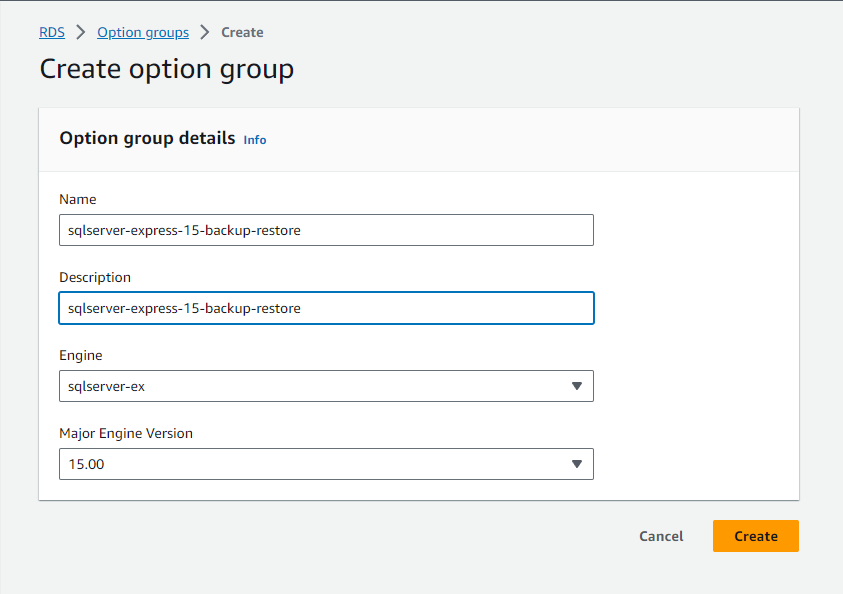Click the Create option group page heading
Image resolution: width=843 pixels, height=594 pixels.
pos(166,69)
